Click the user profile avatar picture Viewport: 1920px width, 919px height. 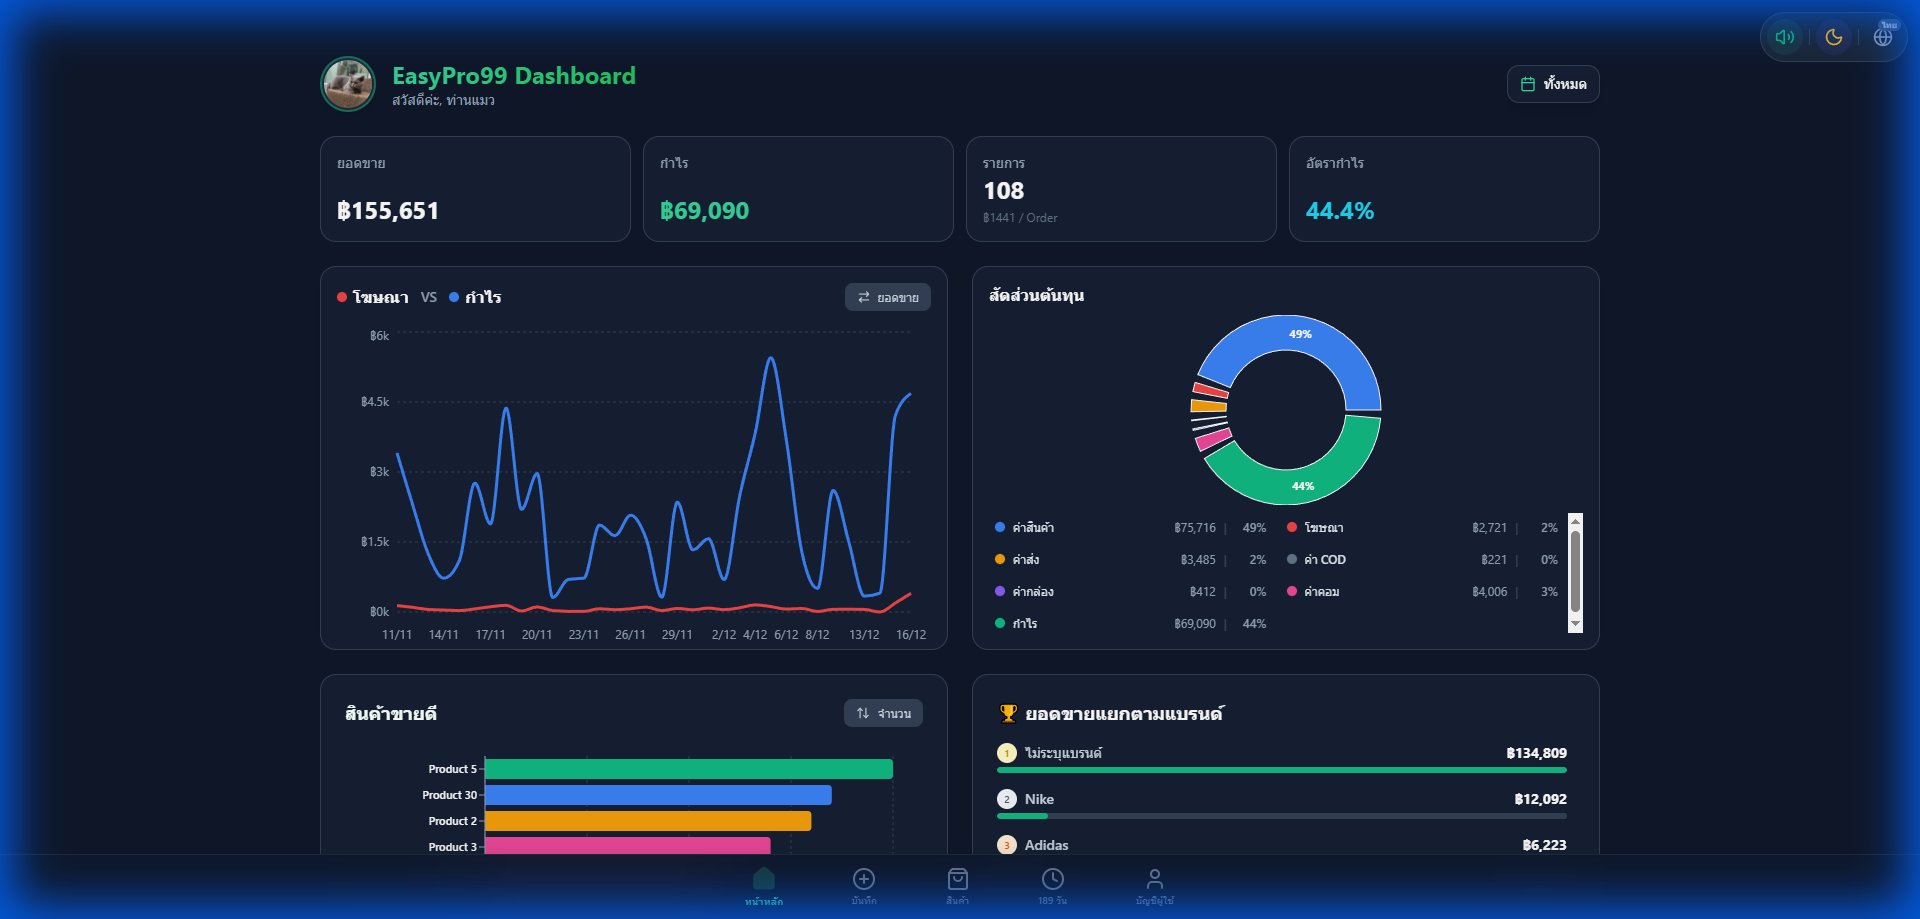348,84
